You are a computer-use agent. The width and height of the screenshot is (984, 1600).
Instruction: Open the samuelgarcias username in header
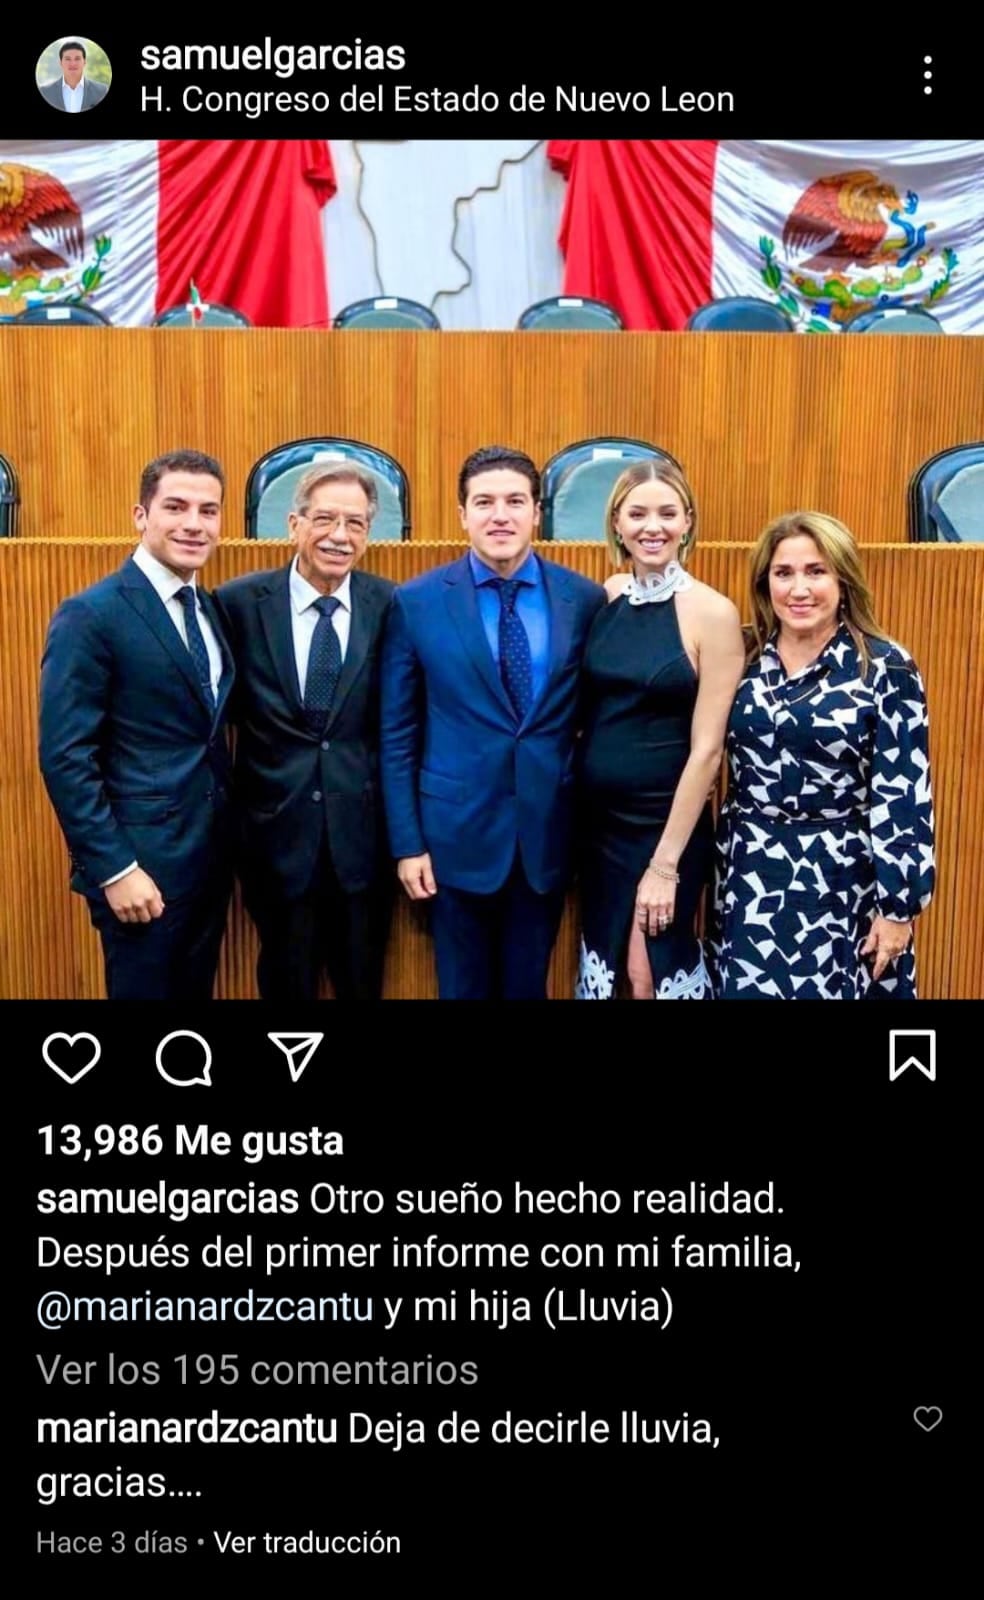(x=273, y=55)
